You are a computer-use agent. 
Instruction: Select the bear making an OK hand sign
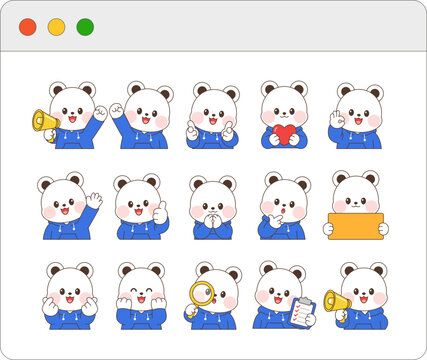(356, 116)
